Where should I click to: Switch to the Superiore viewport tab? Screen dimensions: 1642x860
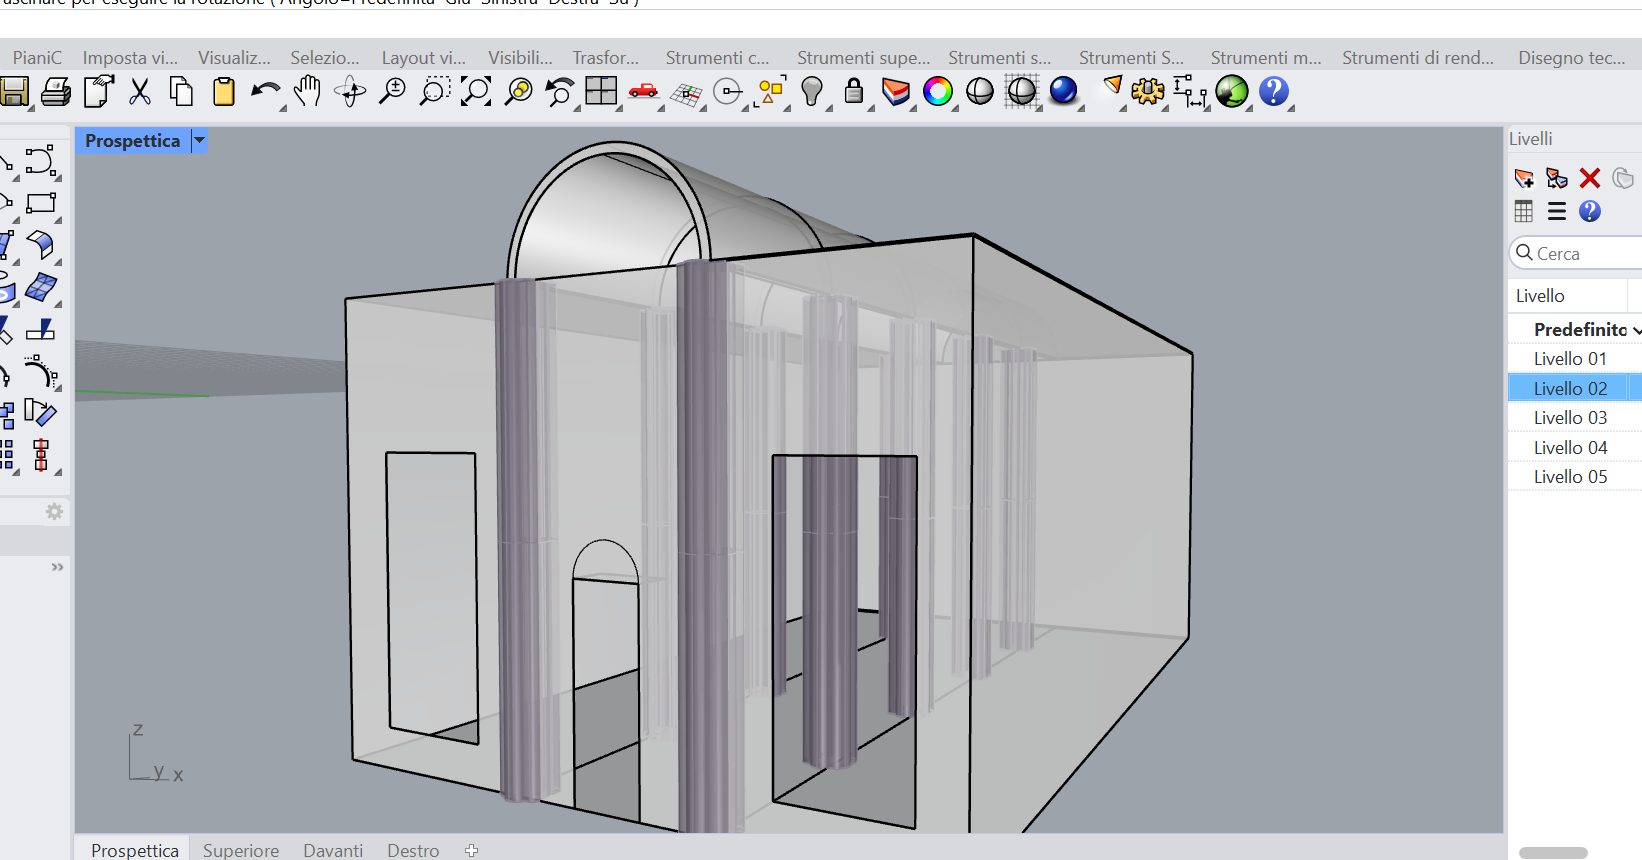pos(241,850)
